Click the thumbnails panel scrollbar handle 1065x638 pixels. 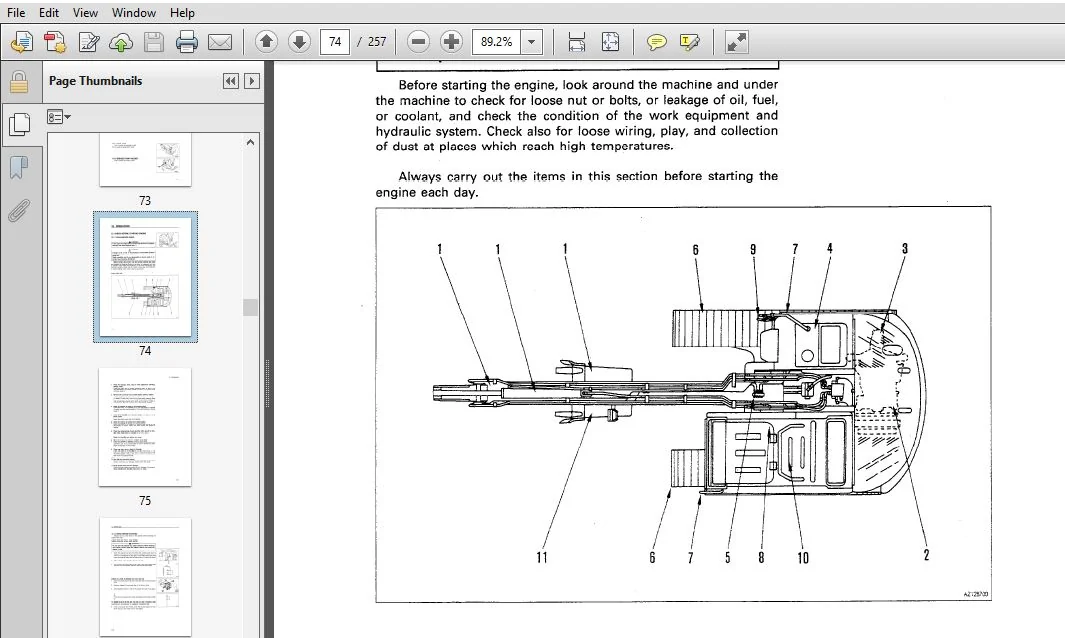pyautogui.click(x=251, y=307)
